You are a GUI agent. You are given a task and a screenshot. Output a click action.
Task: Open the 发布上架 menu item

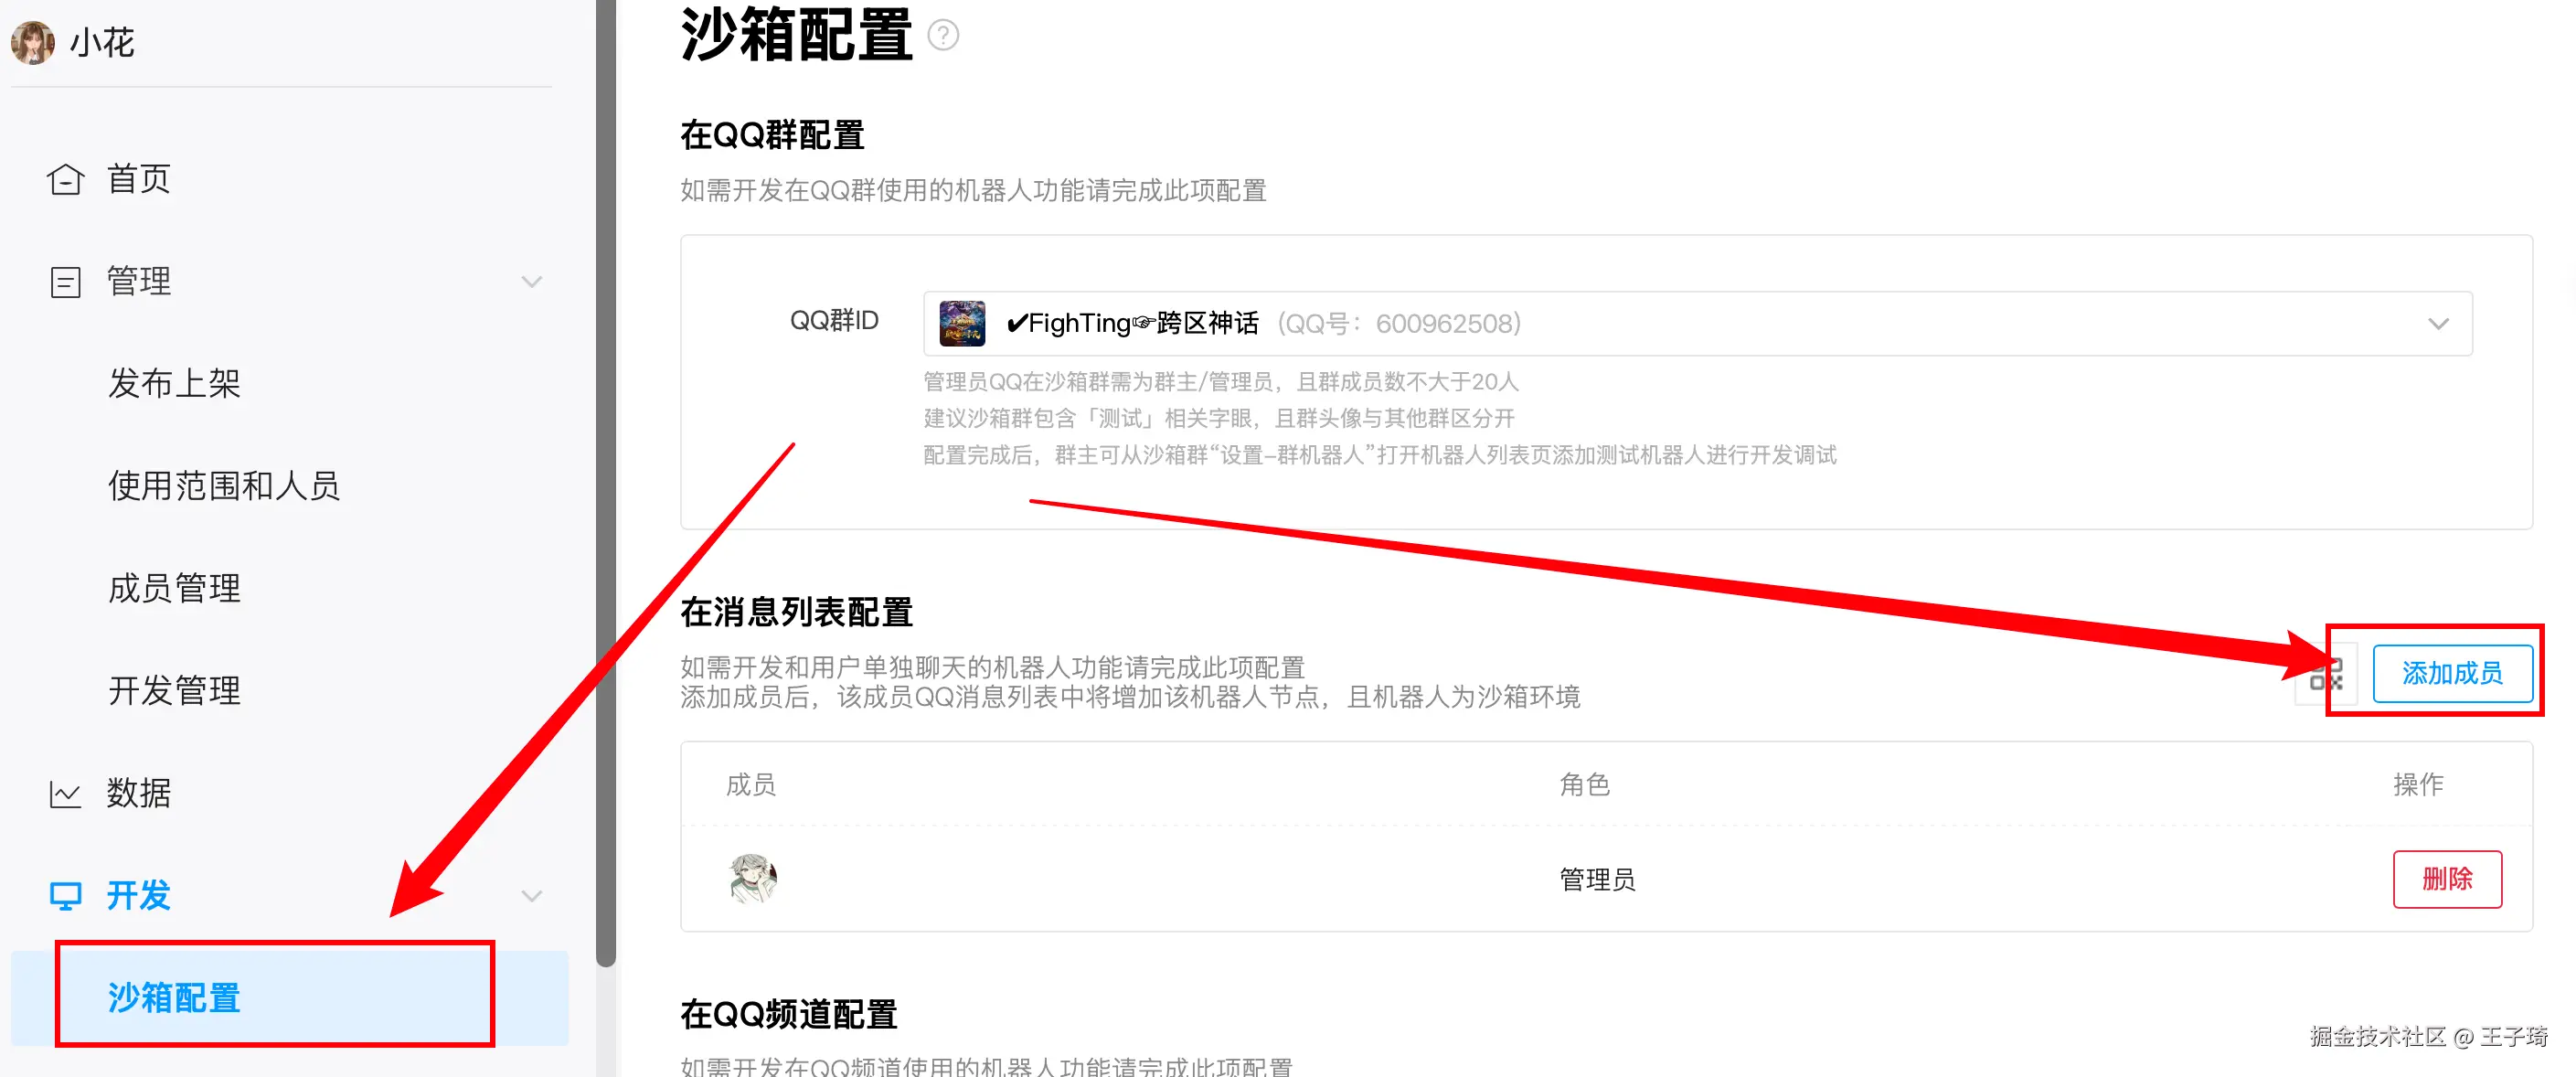tap(175, 384)
